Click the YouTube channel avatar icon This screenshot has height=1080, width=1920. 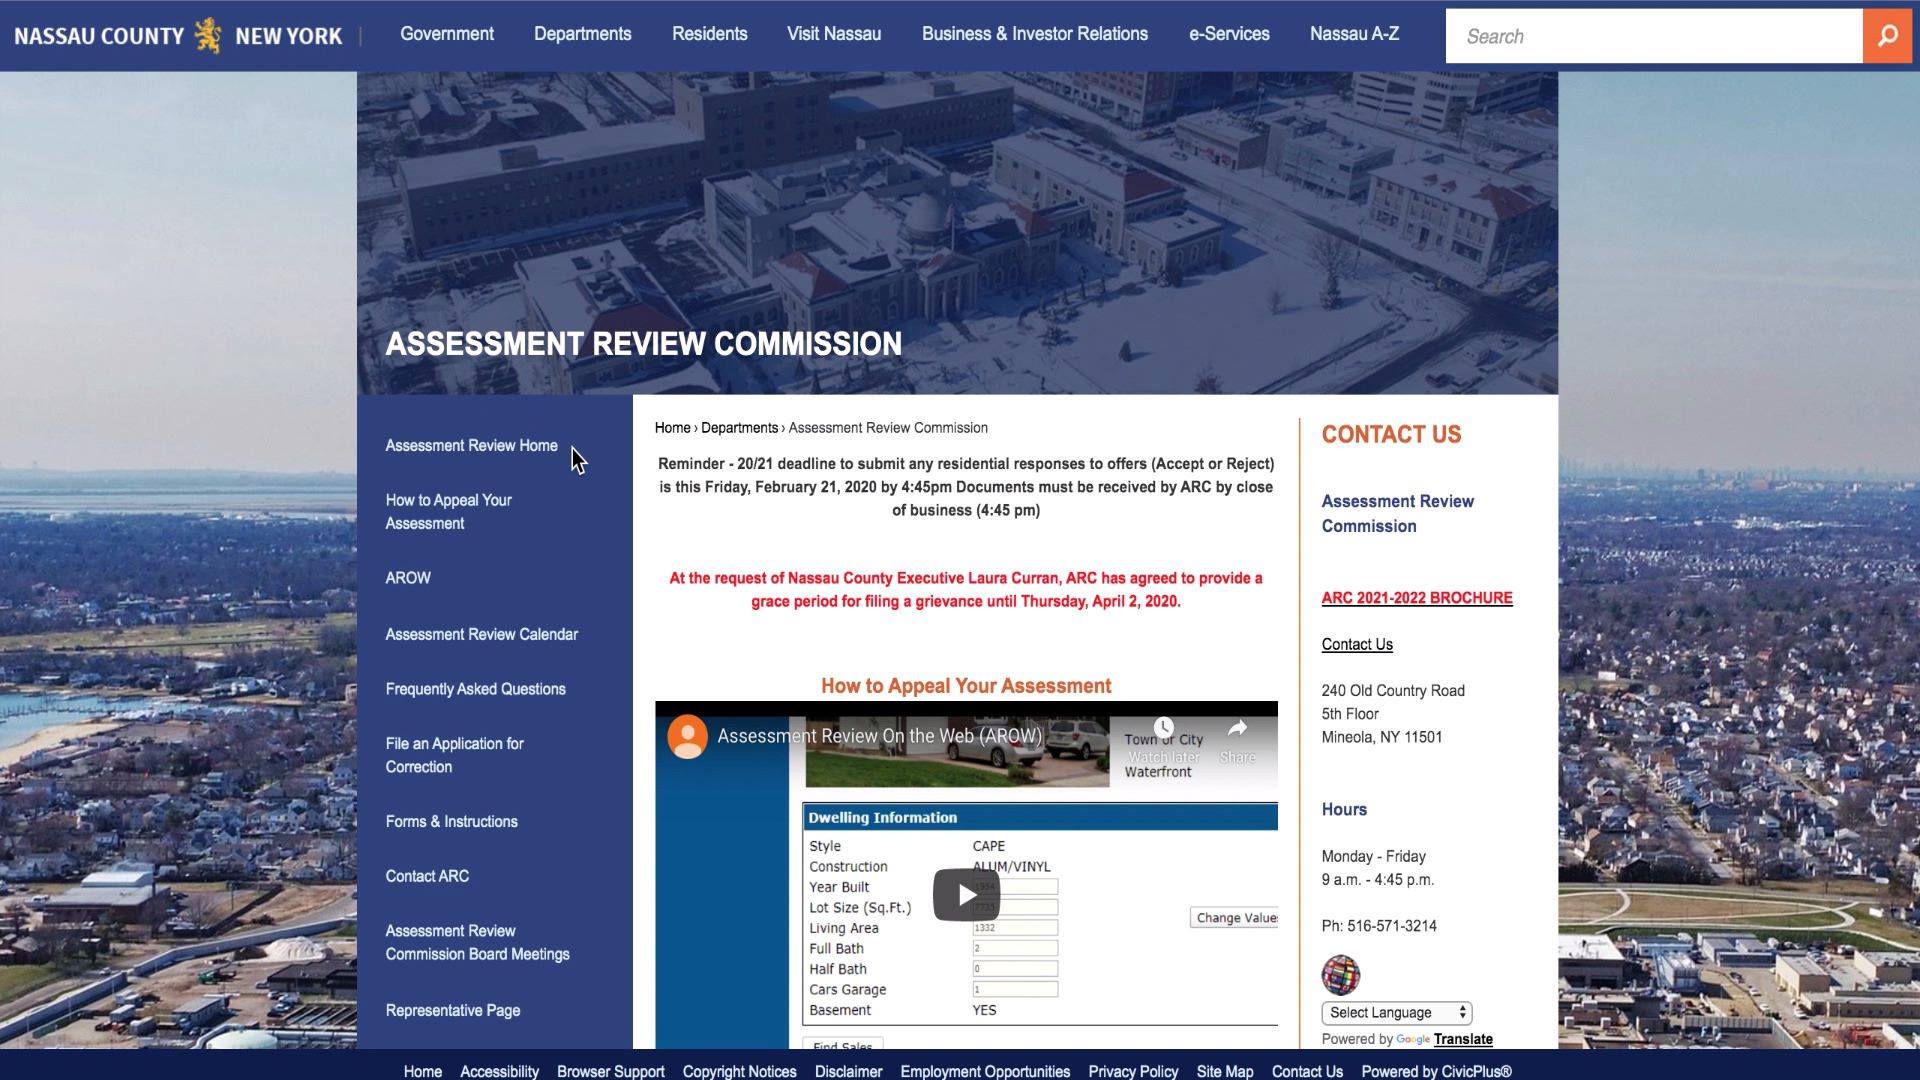(688, 737)
